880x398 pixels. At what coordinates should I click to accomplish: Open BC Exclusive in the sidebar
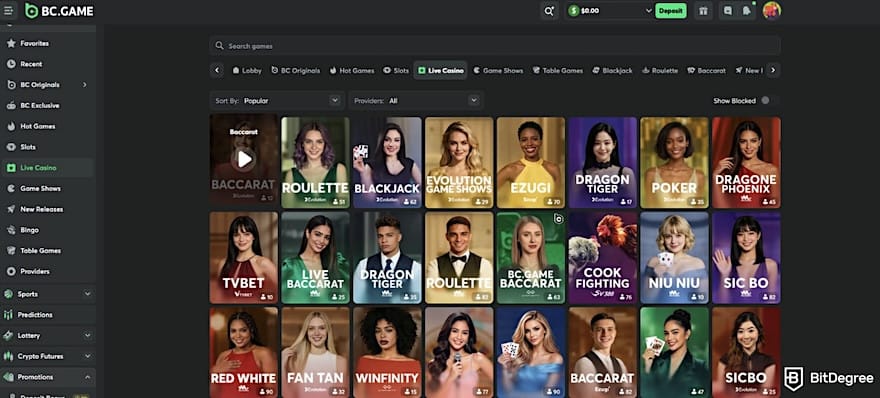(48, 106)
